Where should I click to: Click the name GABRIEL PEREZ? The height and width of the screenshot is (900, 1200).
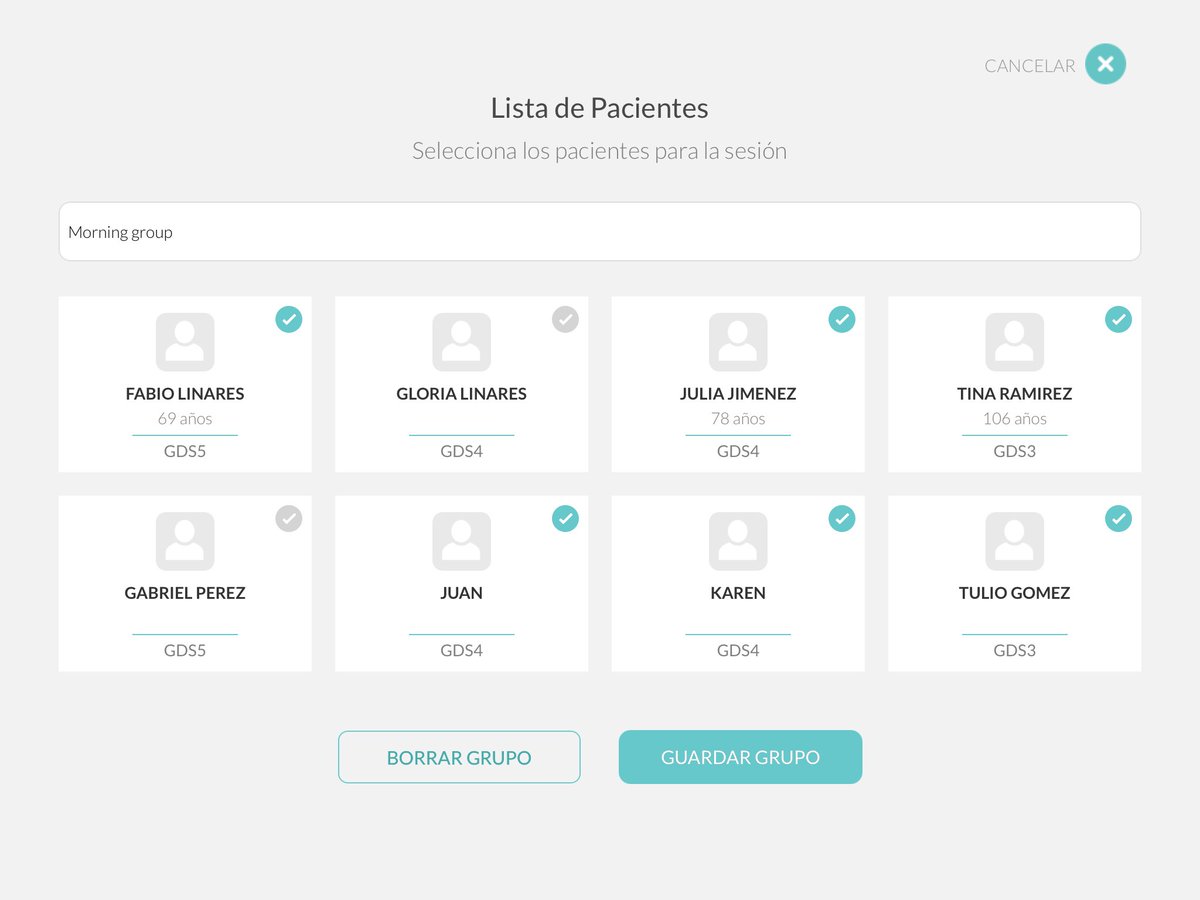(185, 593)
